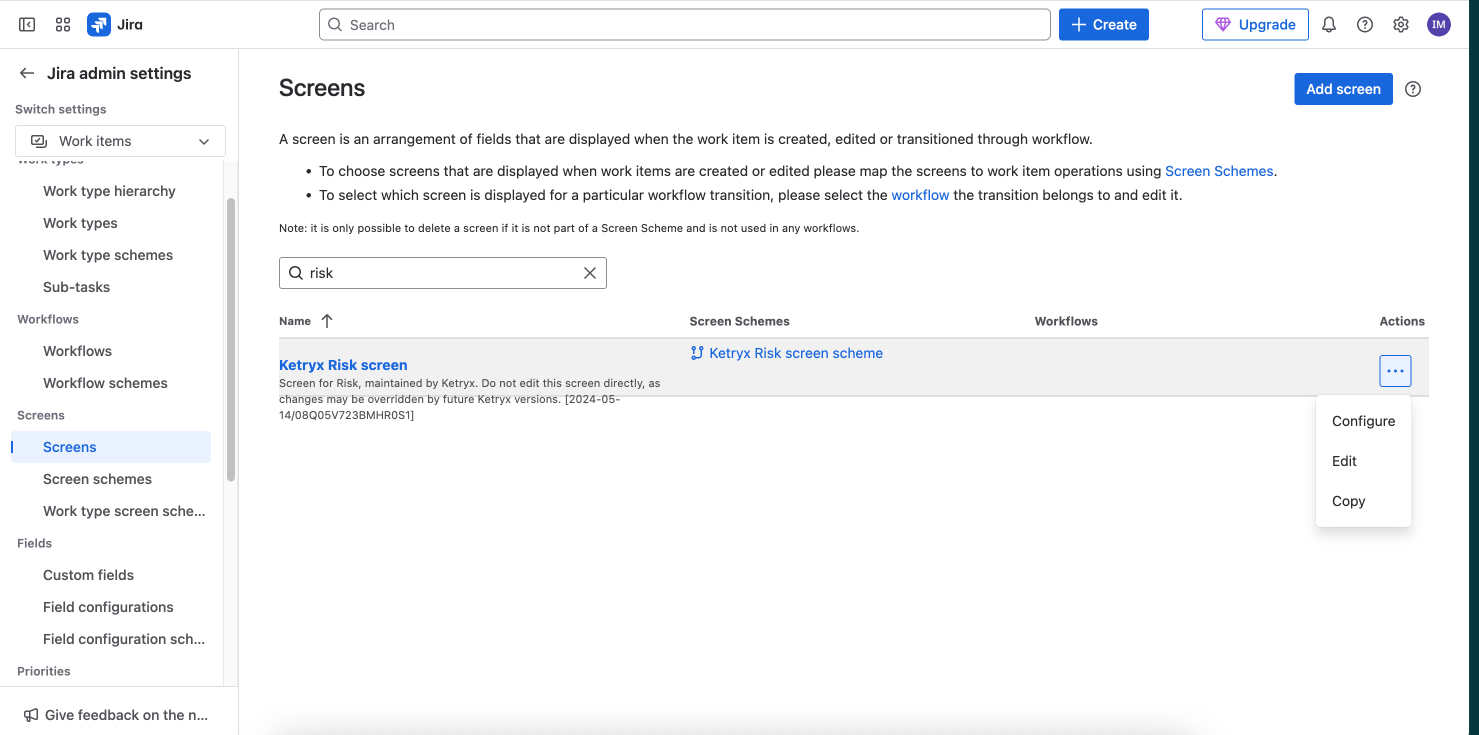Click the Priorities section label in the sidebar
This screenshot has width=1479, height=735.
(44, 671)
